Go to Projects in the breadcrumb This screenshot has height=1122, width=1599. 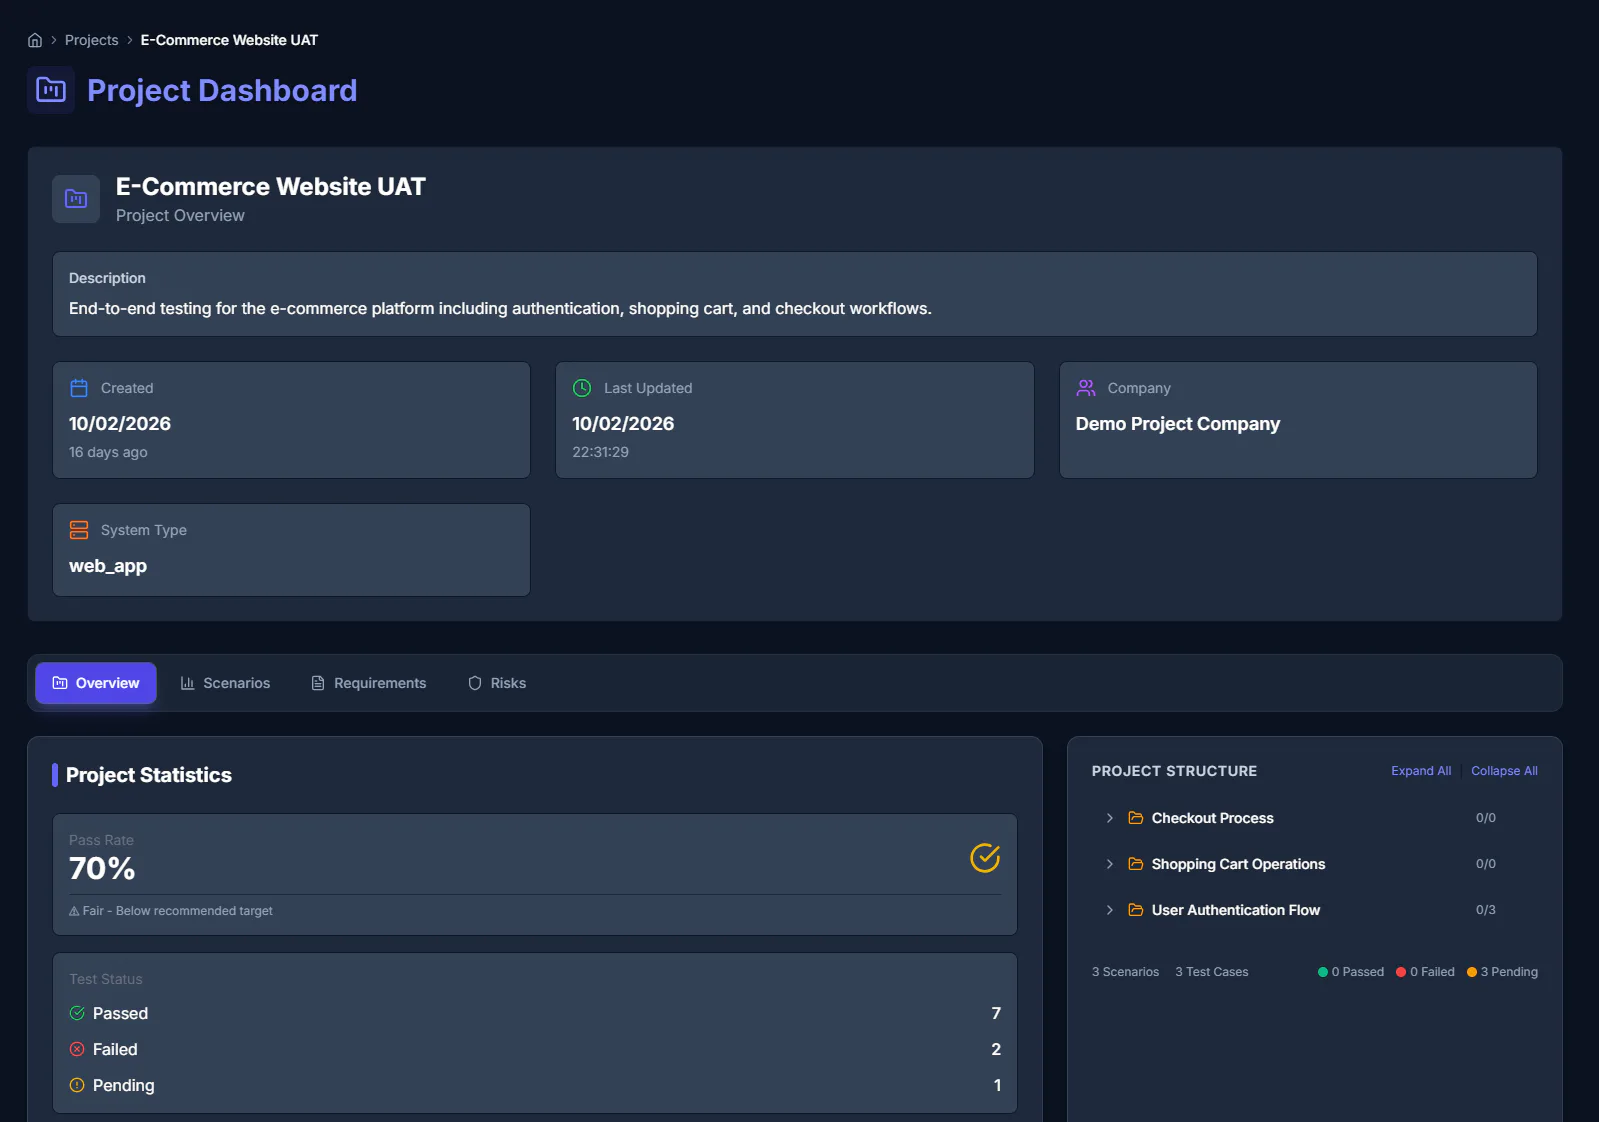[92, 40]
